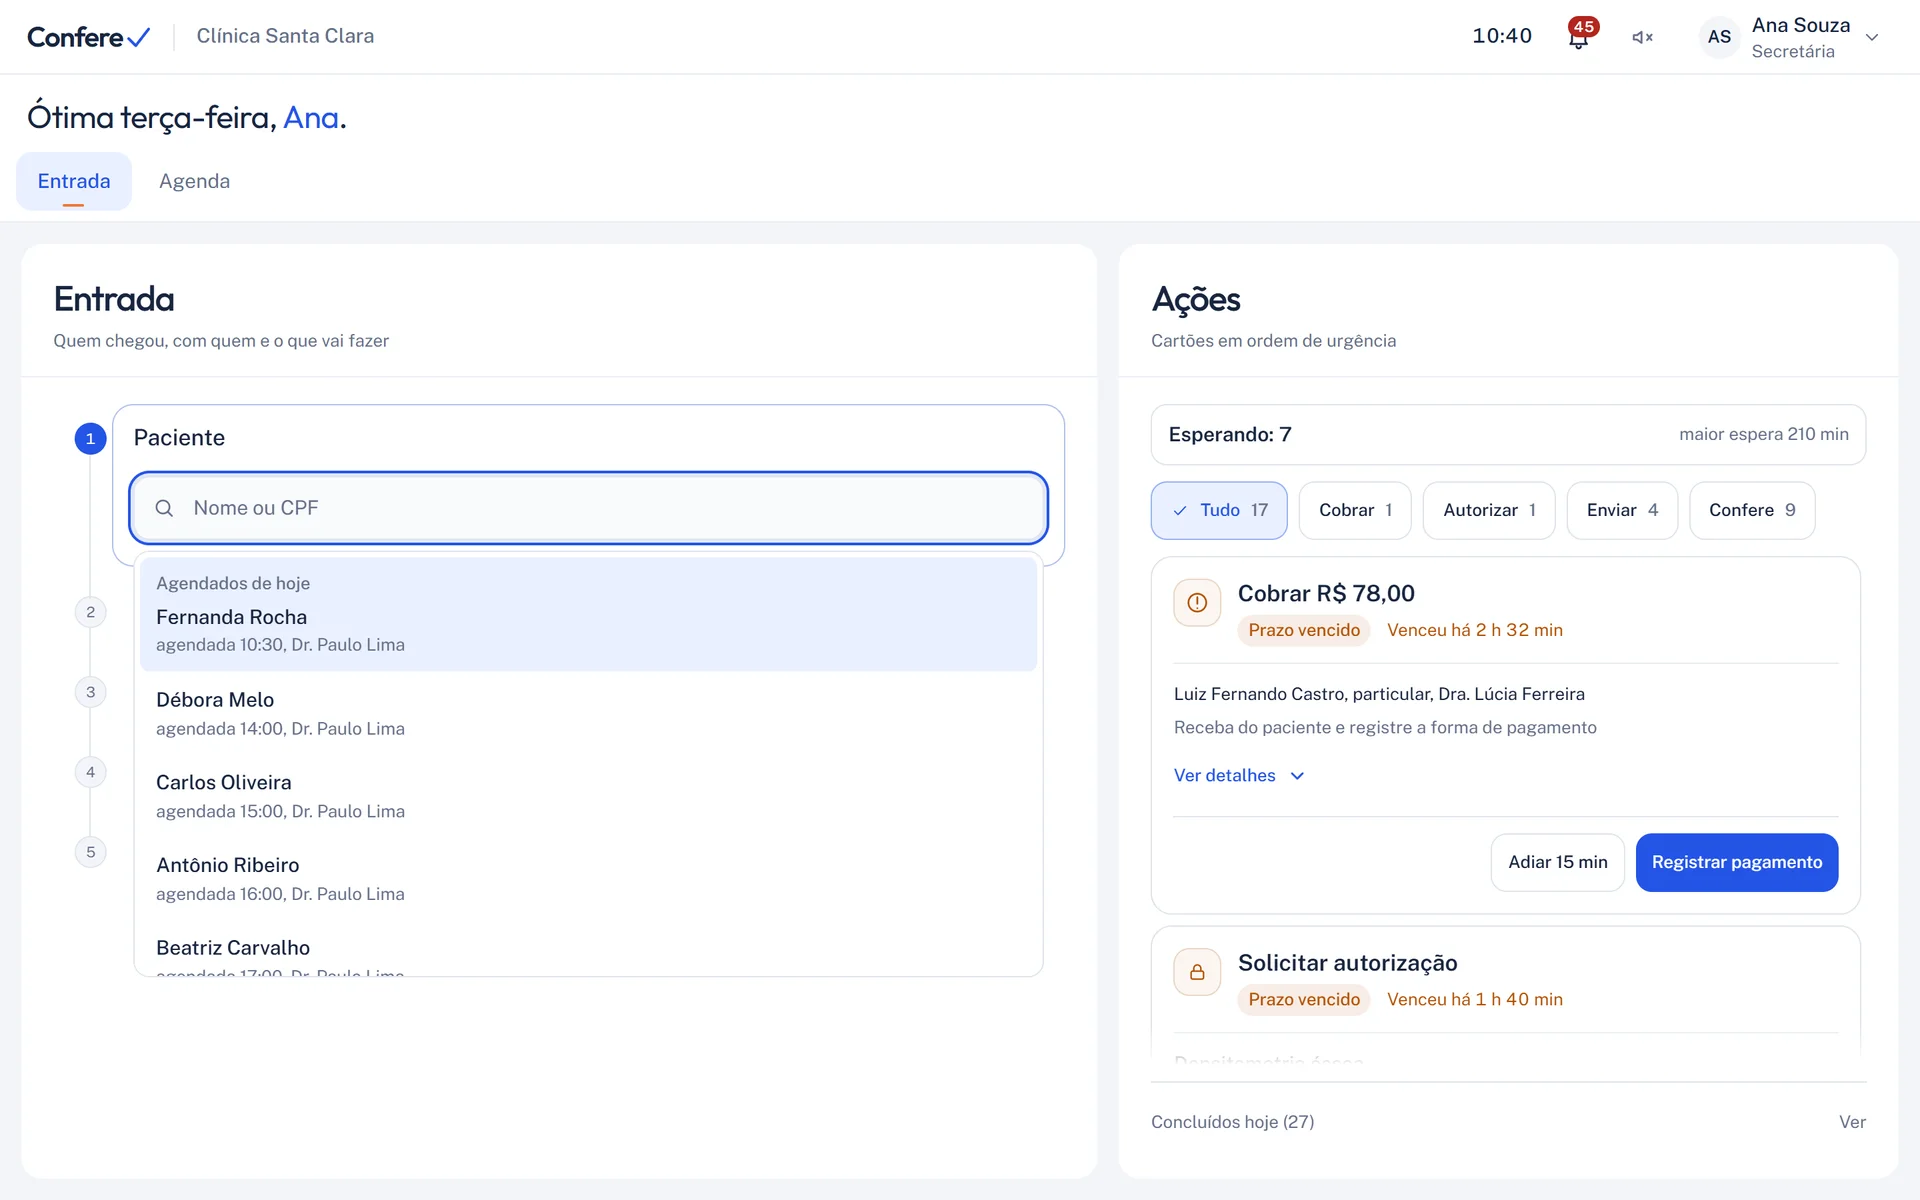Click Cobrar R$ 78,00 card title
1920x1200 pixels.
click(x=1326, y=594)
